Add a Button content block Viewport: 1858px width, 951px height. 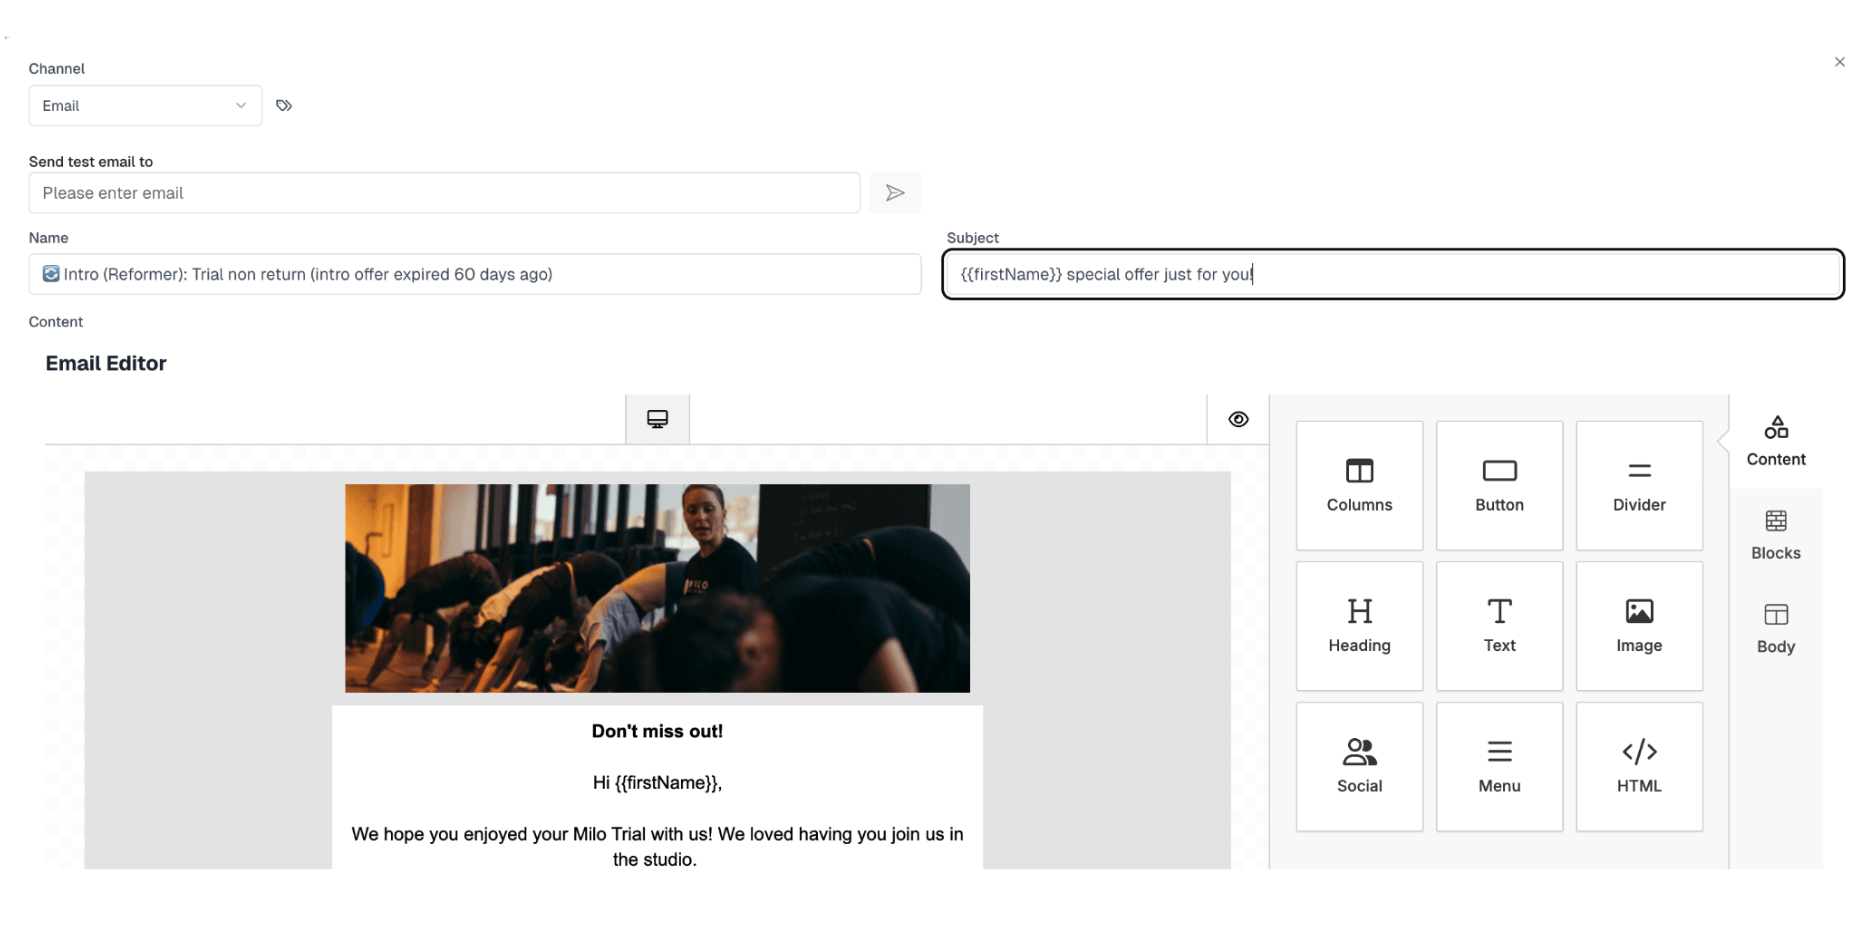(x=1499, y=485)
